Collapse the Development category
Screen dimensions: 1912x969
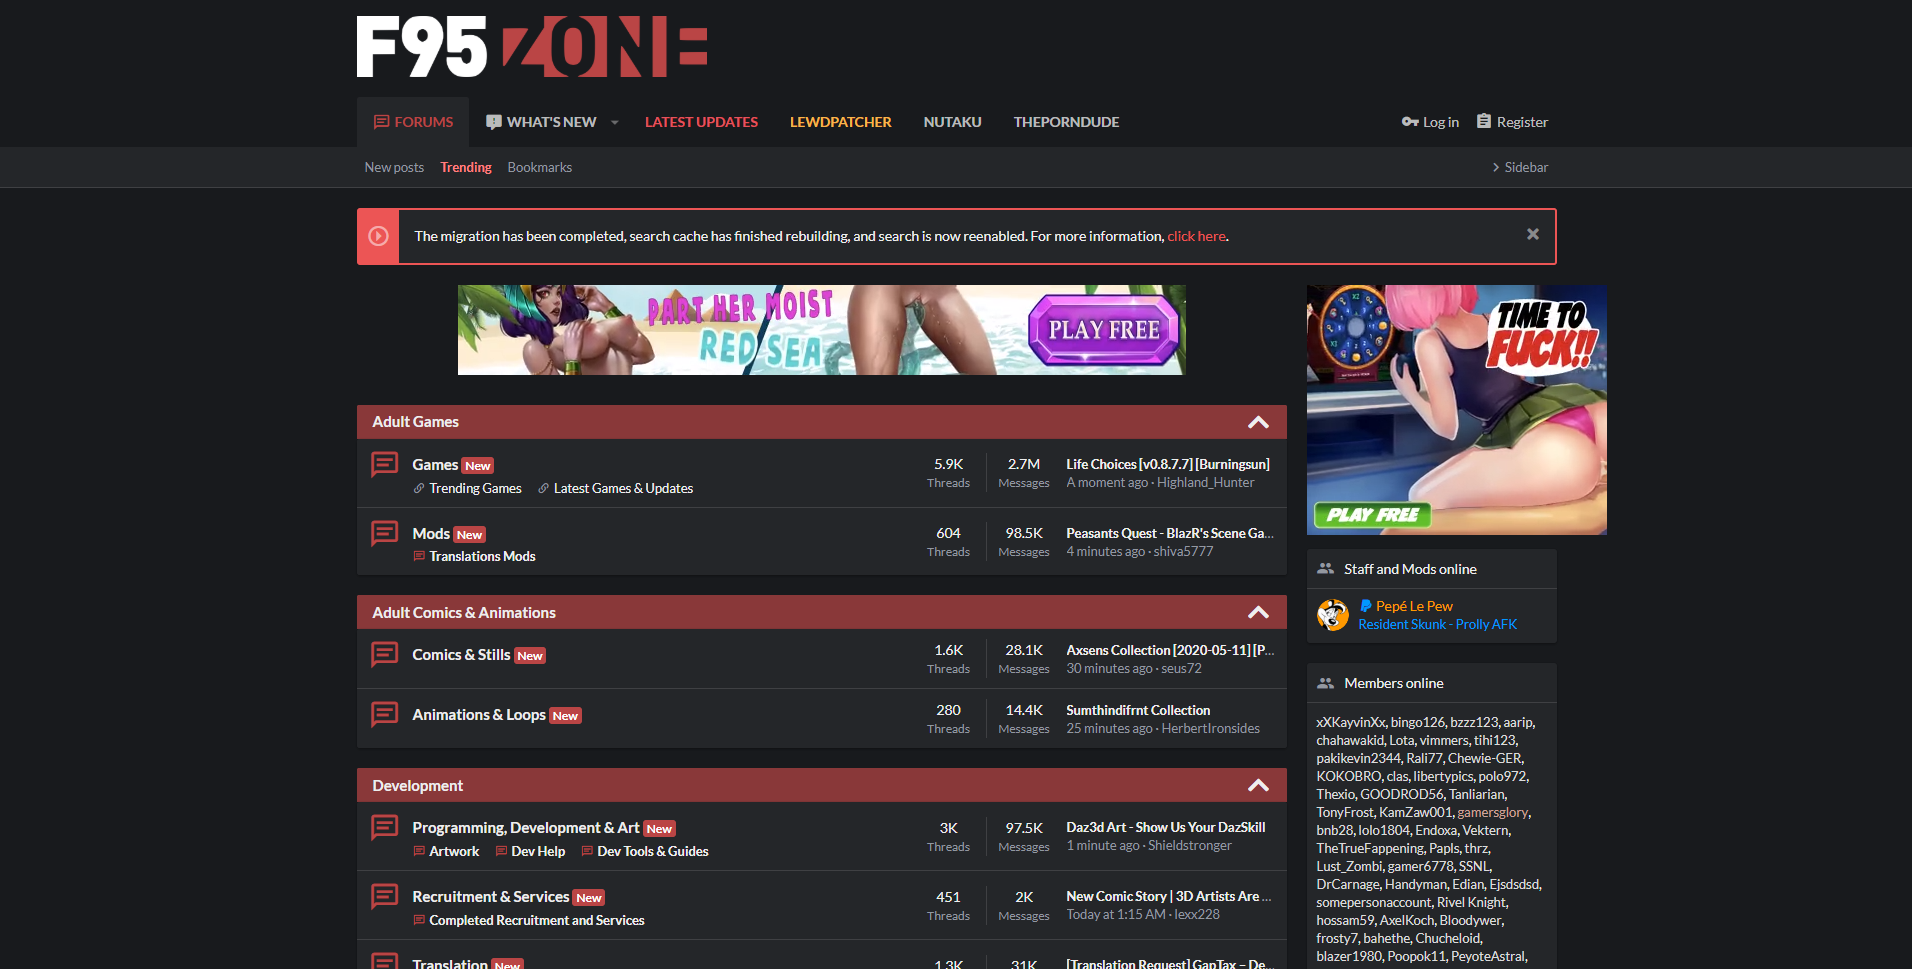[x=1258, y=785]
